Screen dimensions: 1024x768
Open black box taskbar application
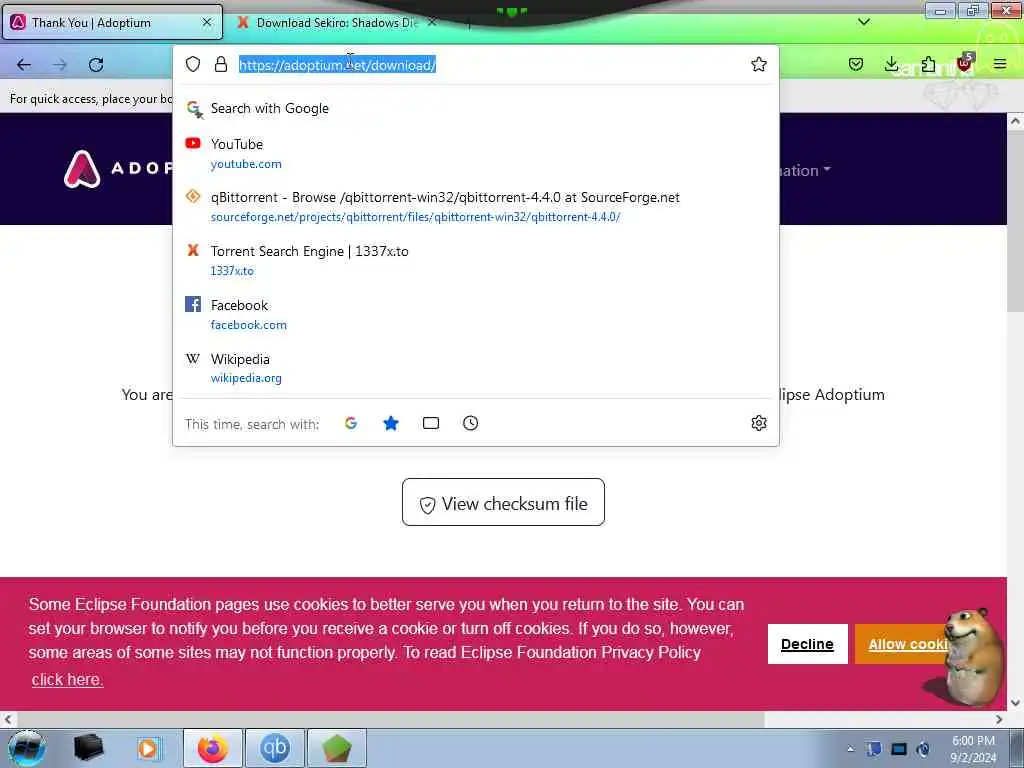coord(88,748)
